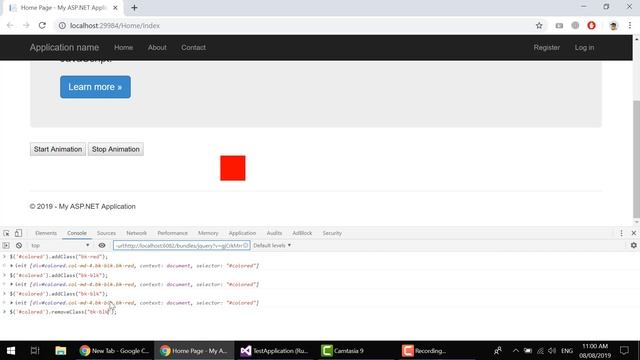
Task: Click the console filter input field
Action: 182,245
